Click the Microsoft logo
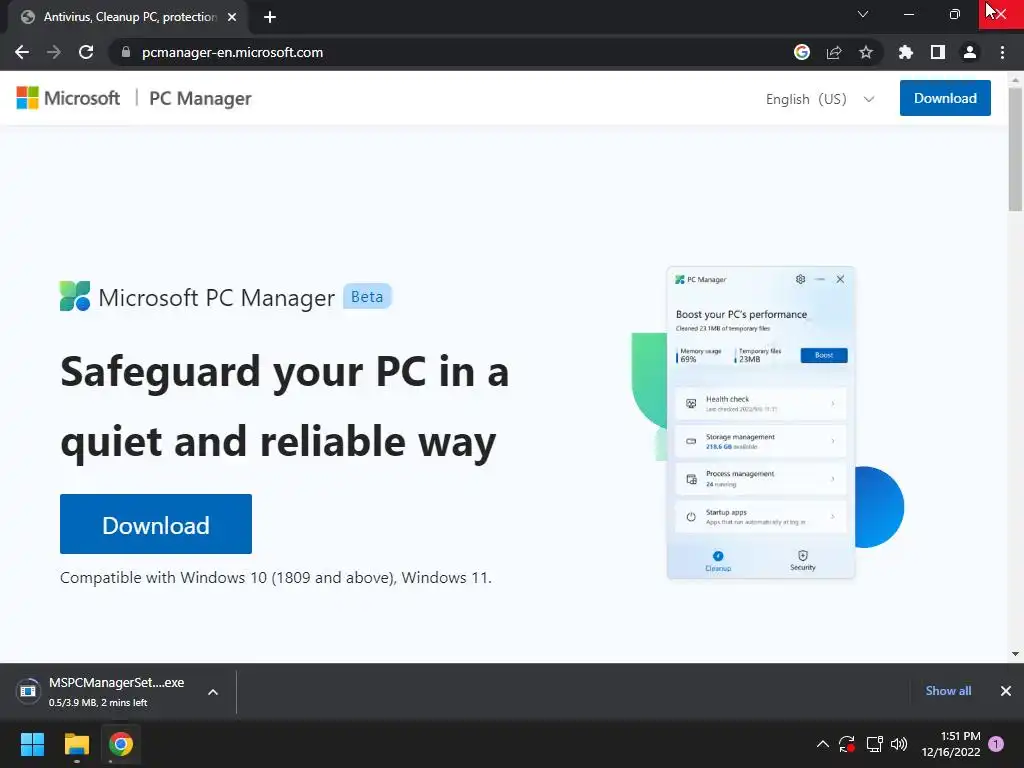 68,98
